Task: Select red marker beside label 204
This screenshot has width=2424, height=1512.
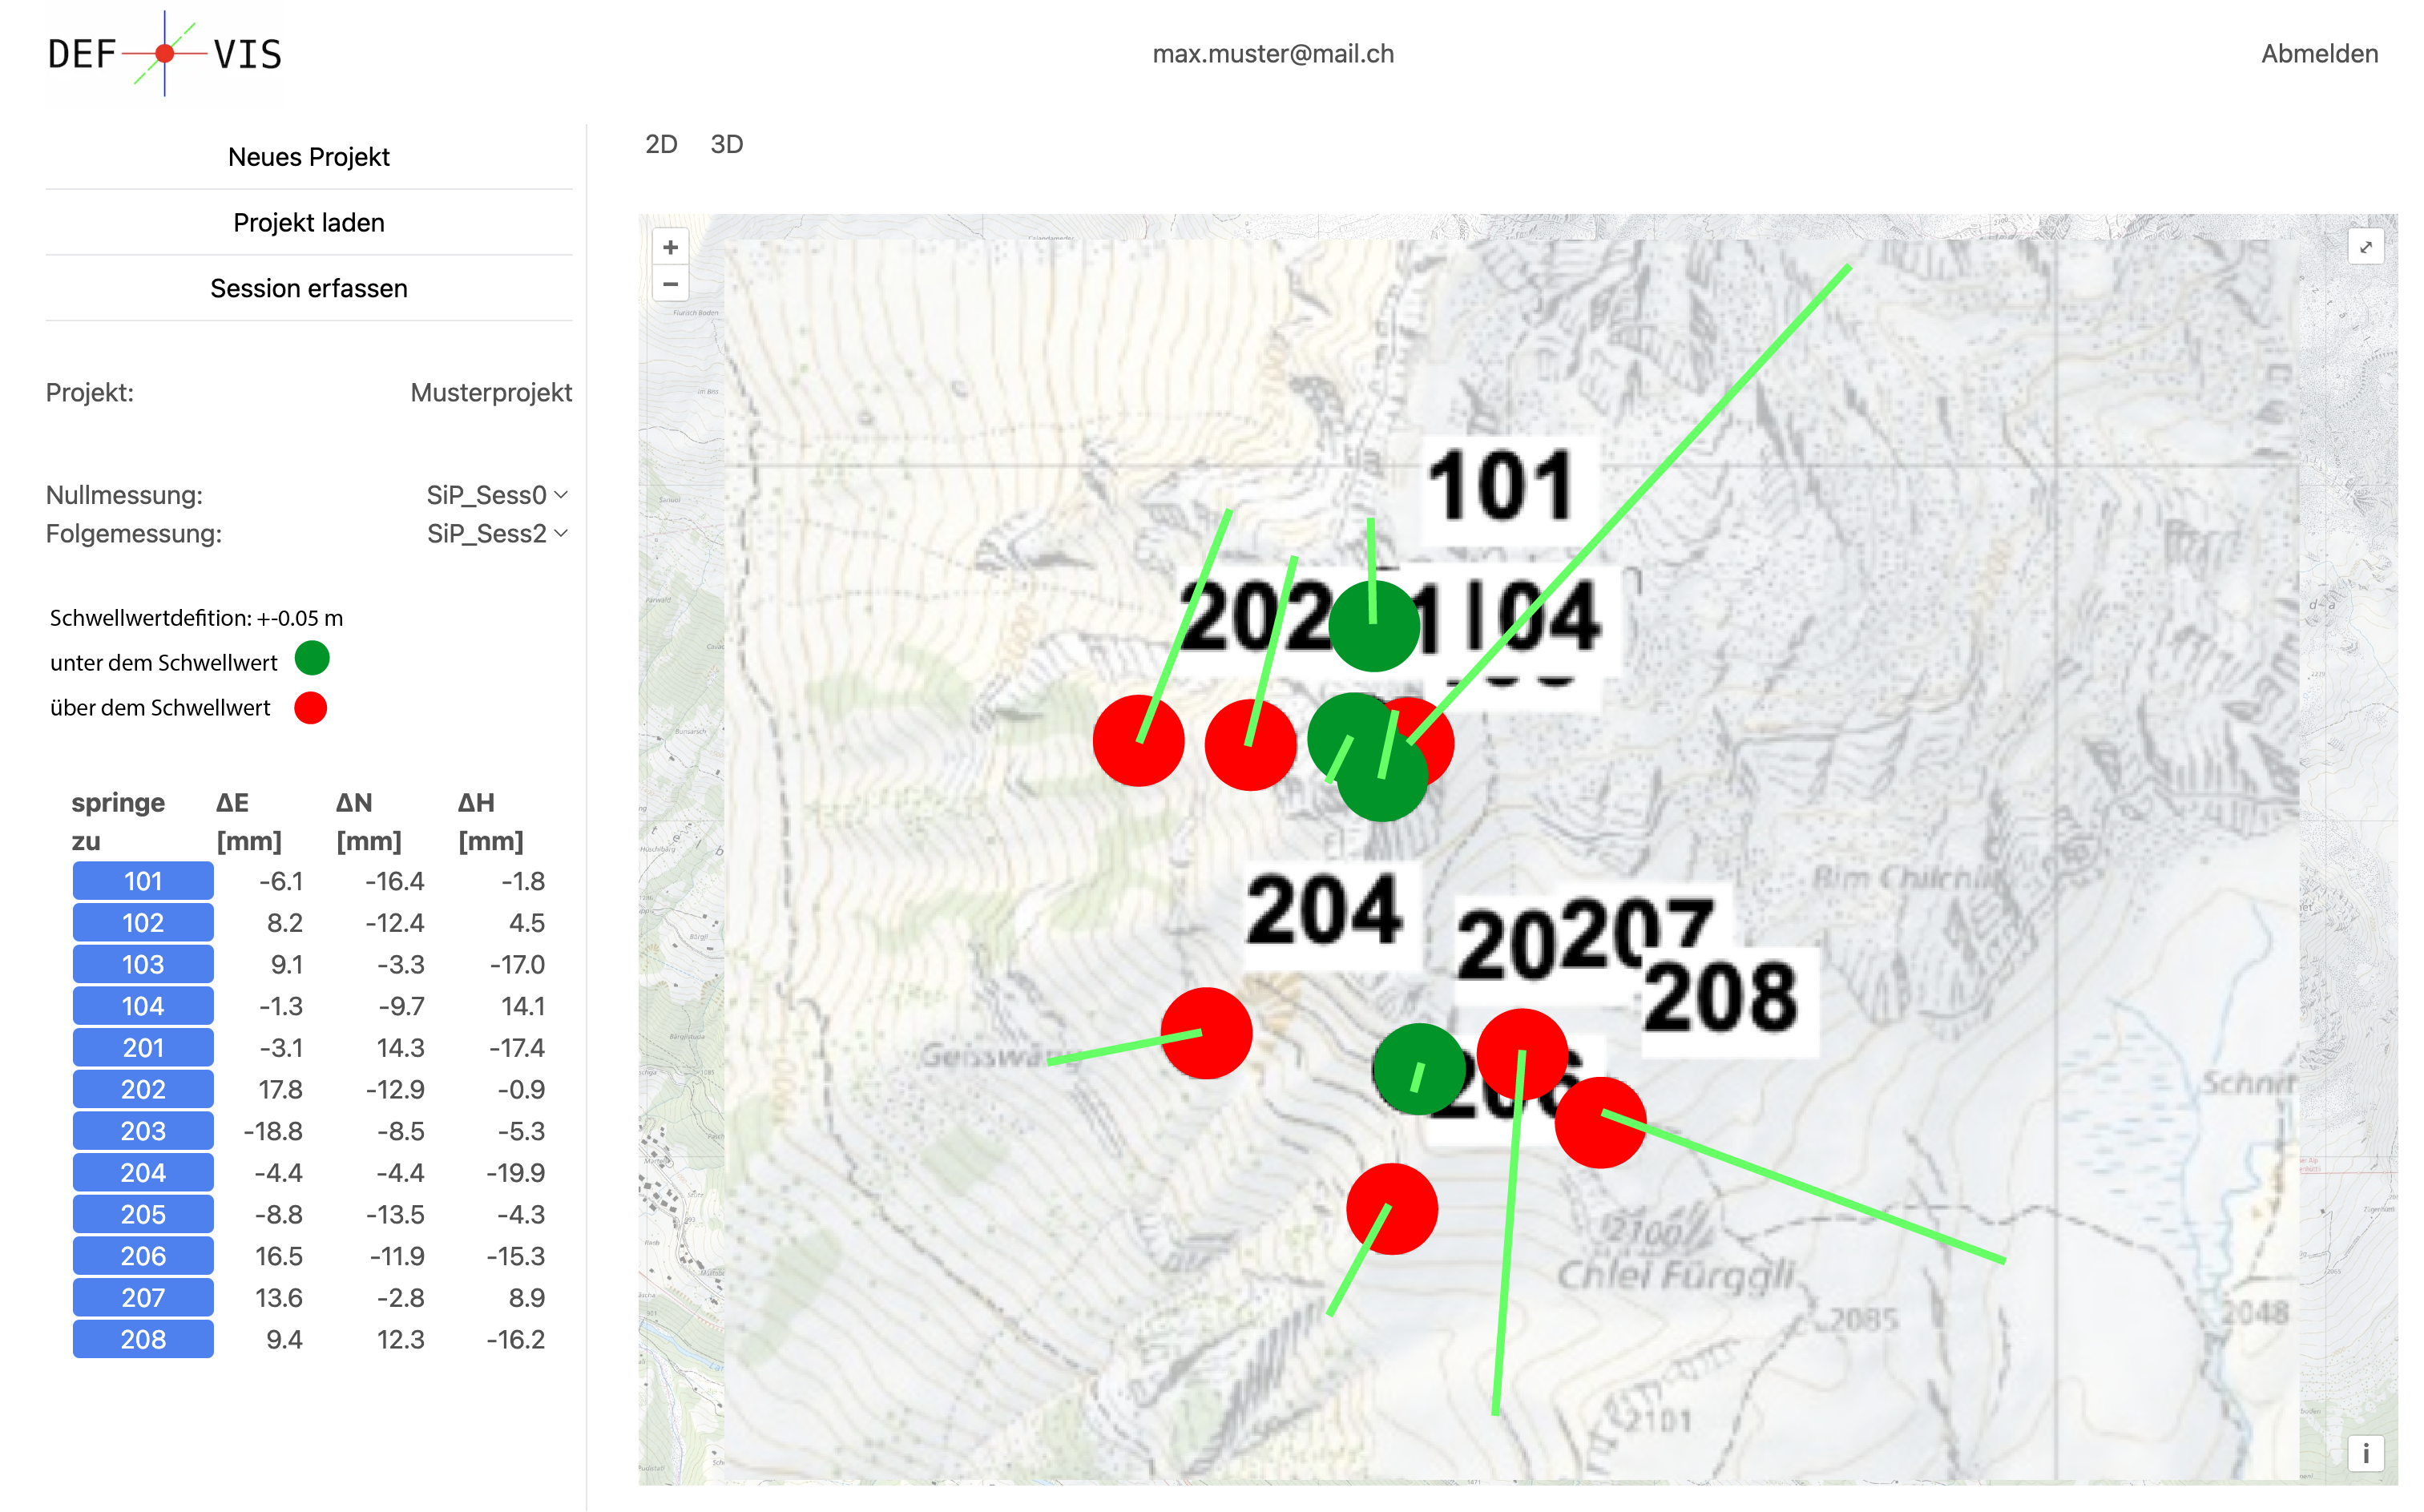Action: tap(1206, 1033)
